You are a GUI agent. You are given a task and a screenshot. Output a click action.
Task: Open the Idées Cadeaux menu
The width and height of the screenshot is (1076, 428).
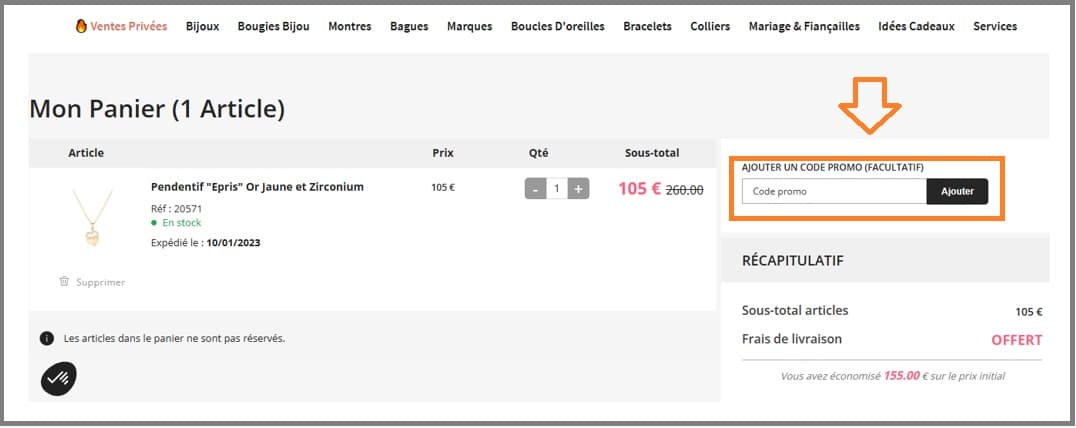click(916, 27)
